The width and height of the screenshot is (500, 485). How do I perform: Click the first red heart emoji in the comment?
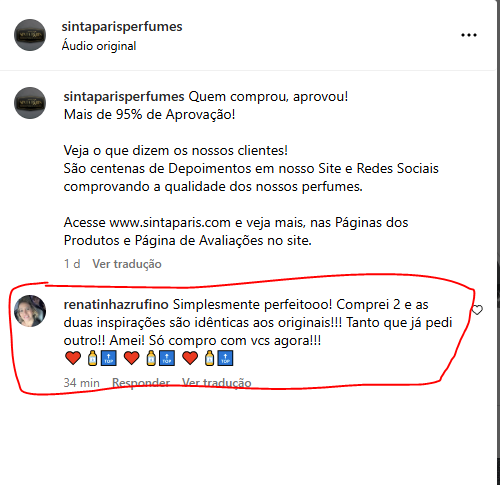pyautogui.click(x=73, y=358)
